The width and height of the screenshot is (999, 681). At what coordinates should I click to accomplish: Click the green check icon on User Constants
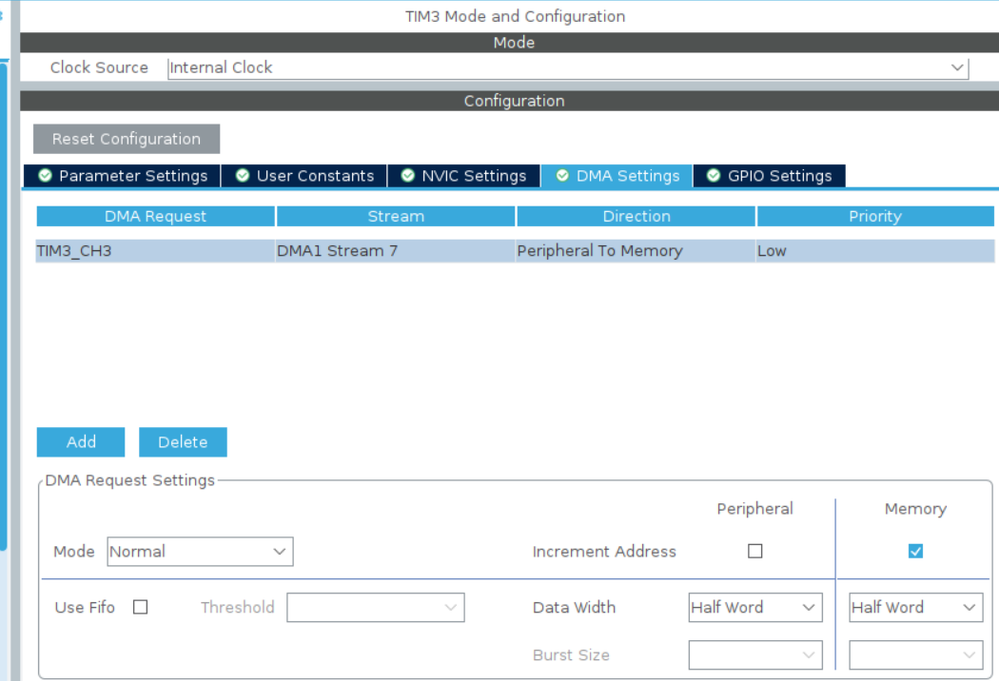click(x=243, y=175)
